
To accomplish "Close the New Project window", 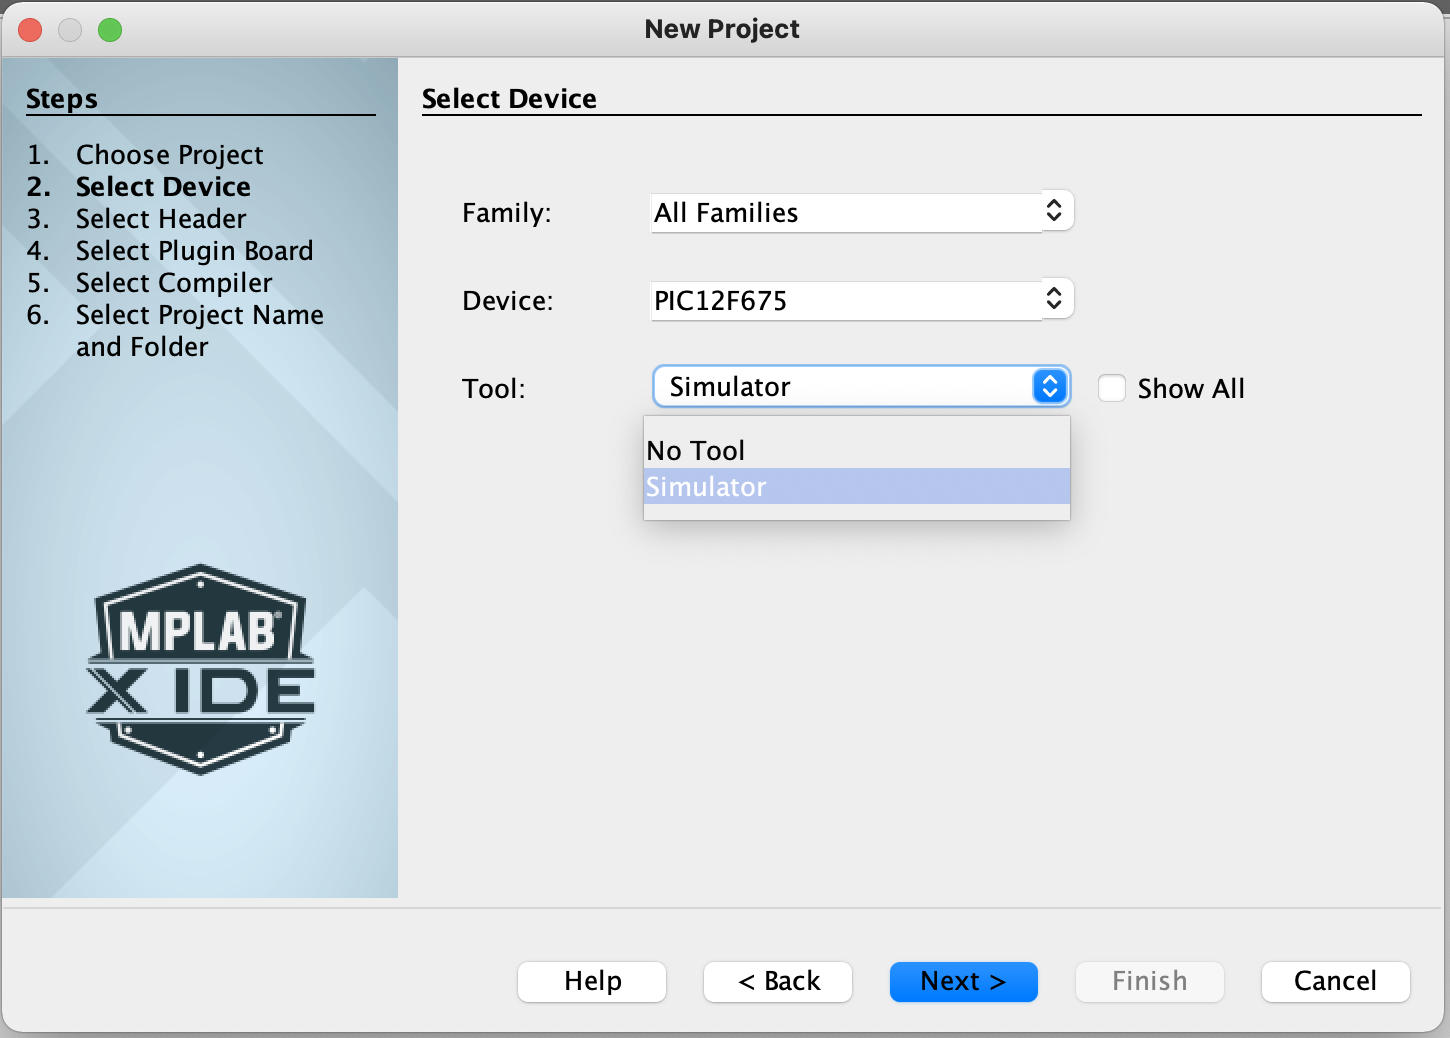I will (31, 30).
